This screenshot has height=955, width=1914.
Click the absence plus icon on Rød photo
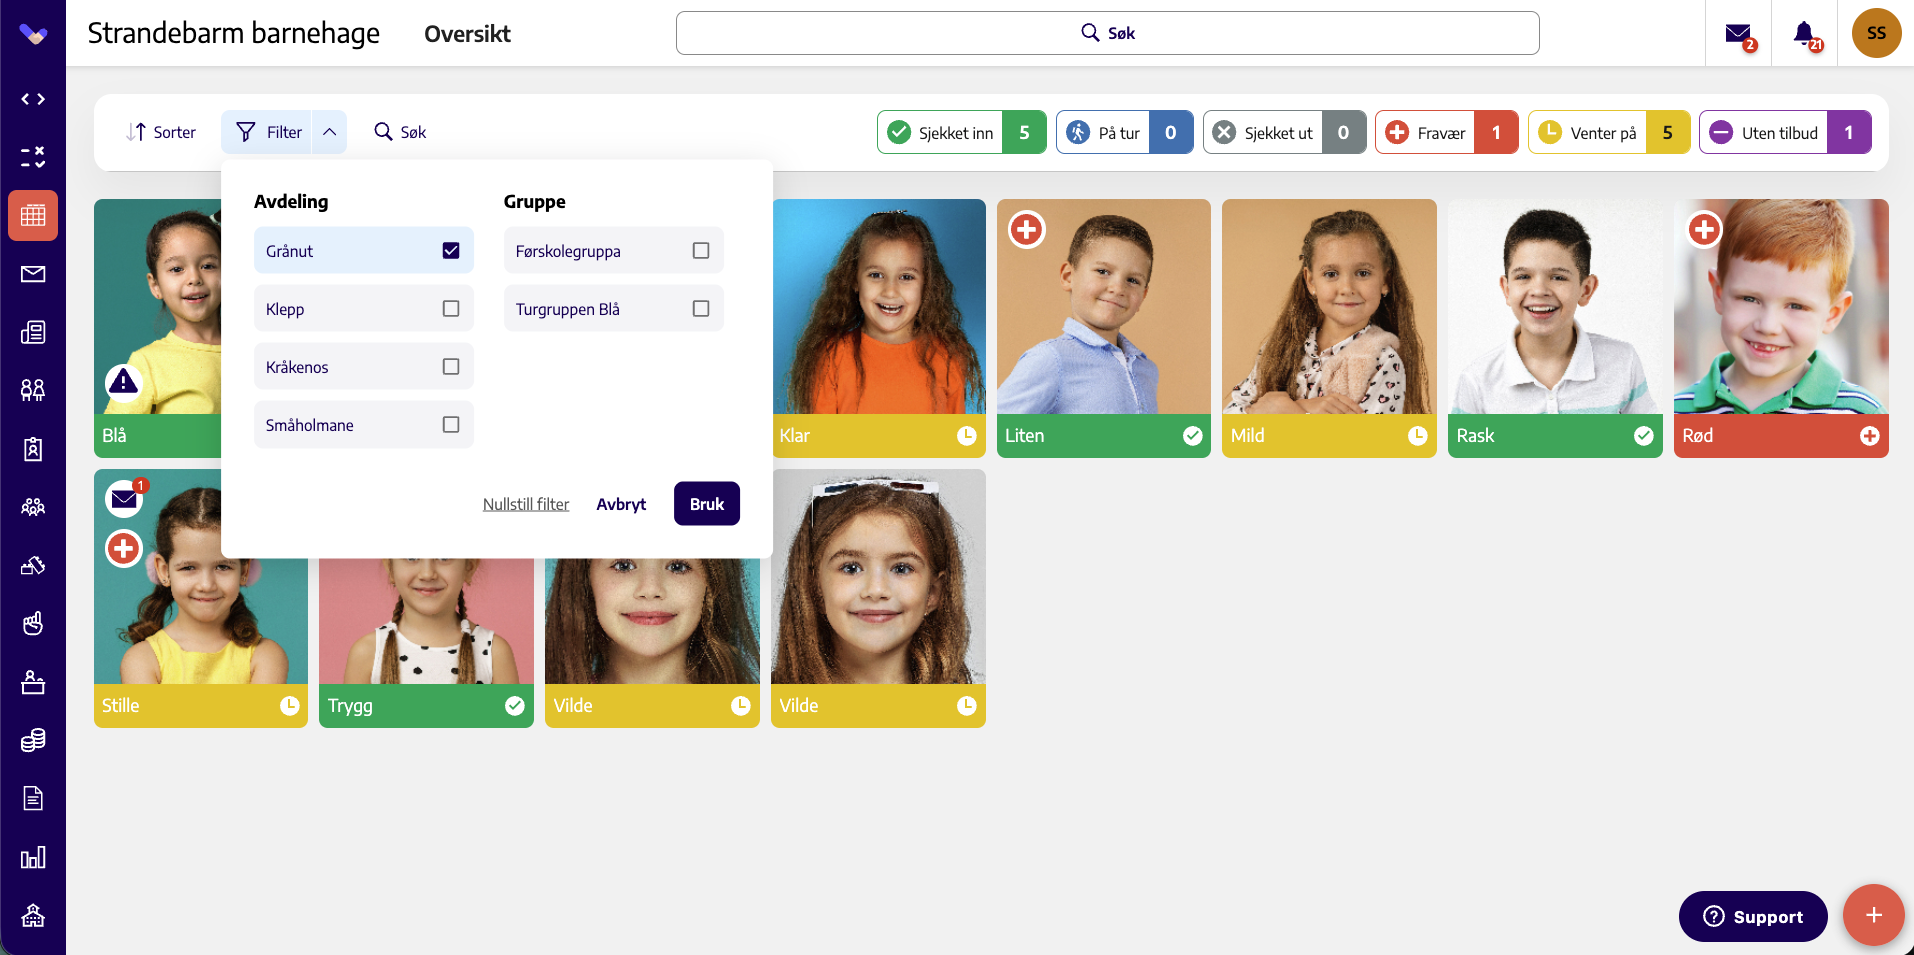[1704, 229]
